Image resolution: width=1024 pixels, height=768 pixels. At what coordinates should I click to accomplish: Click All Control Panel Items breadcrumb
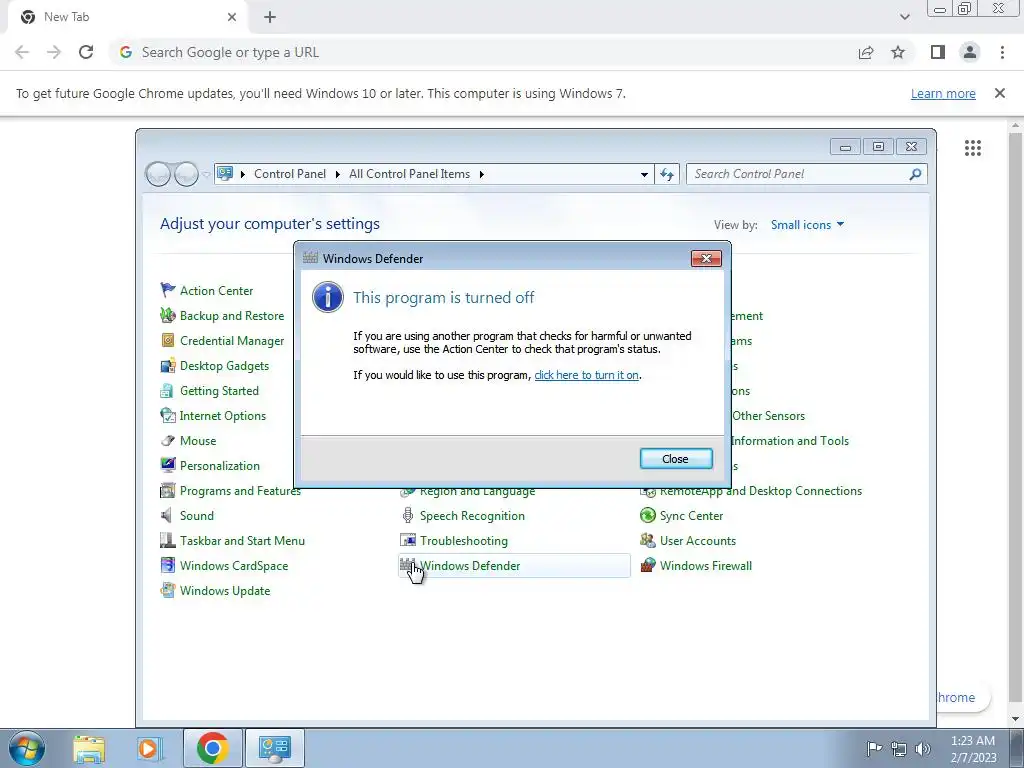click(x=409, y=174)
